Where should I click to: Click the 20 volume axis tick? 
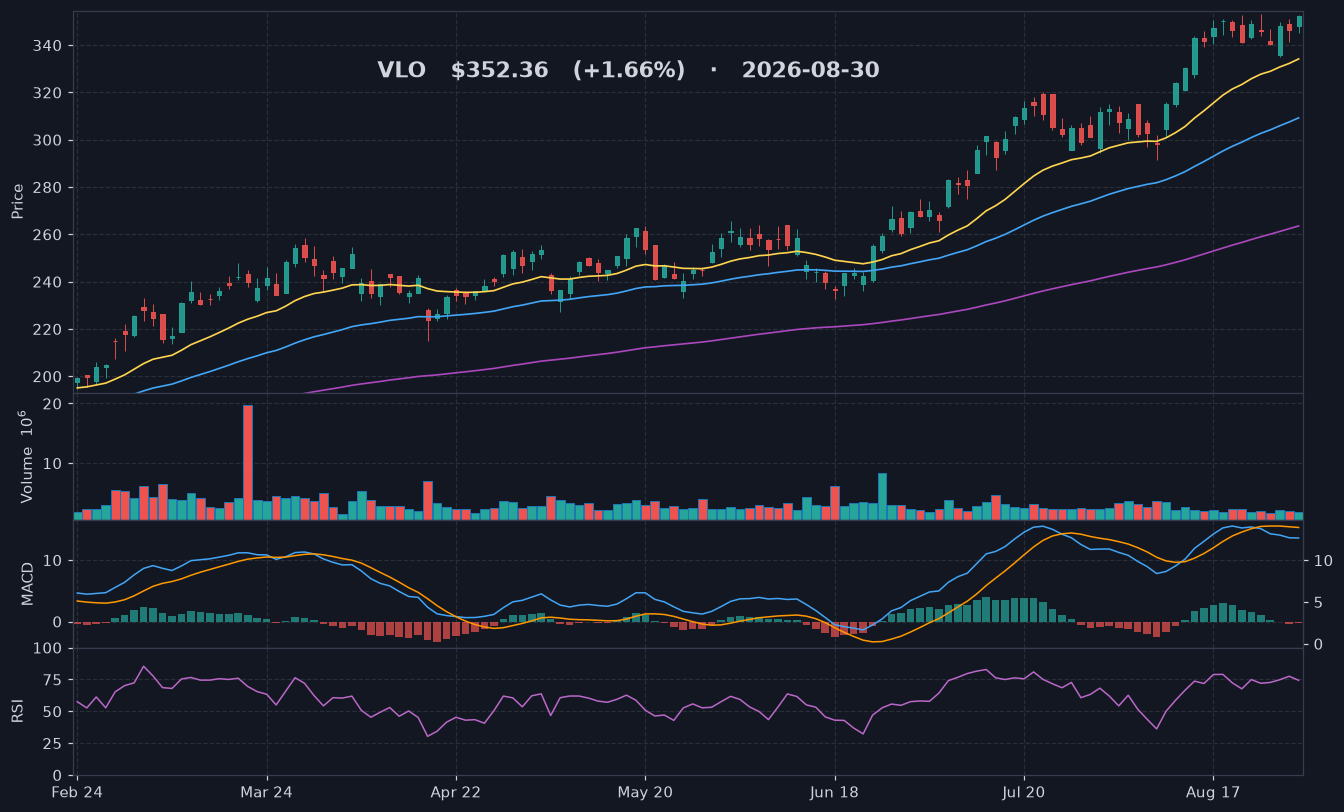(54, 404)
